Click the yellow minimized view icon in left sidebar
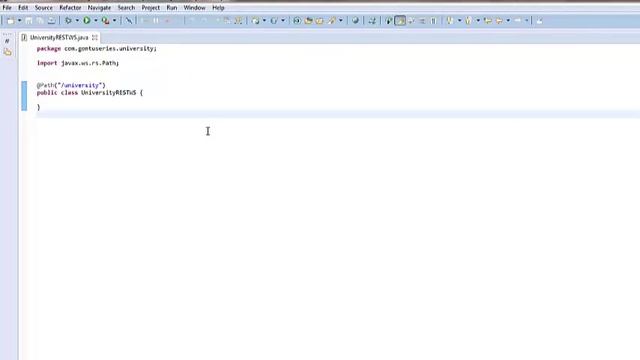The height and width of the screenshot is (360, 640). 7,52
